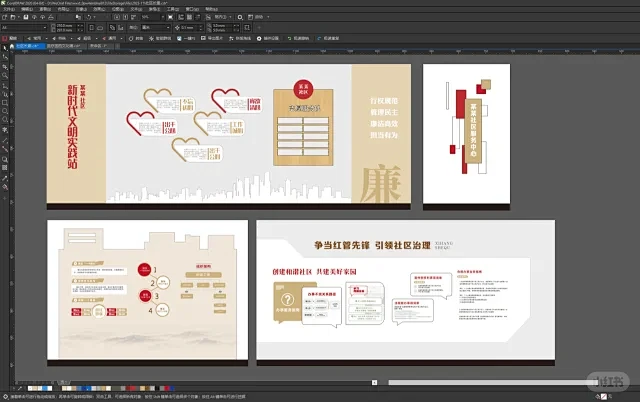Click the 智能群组 button
Image resolution: width=640 pixels, height=402 pixels.
point(165,38)
